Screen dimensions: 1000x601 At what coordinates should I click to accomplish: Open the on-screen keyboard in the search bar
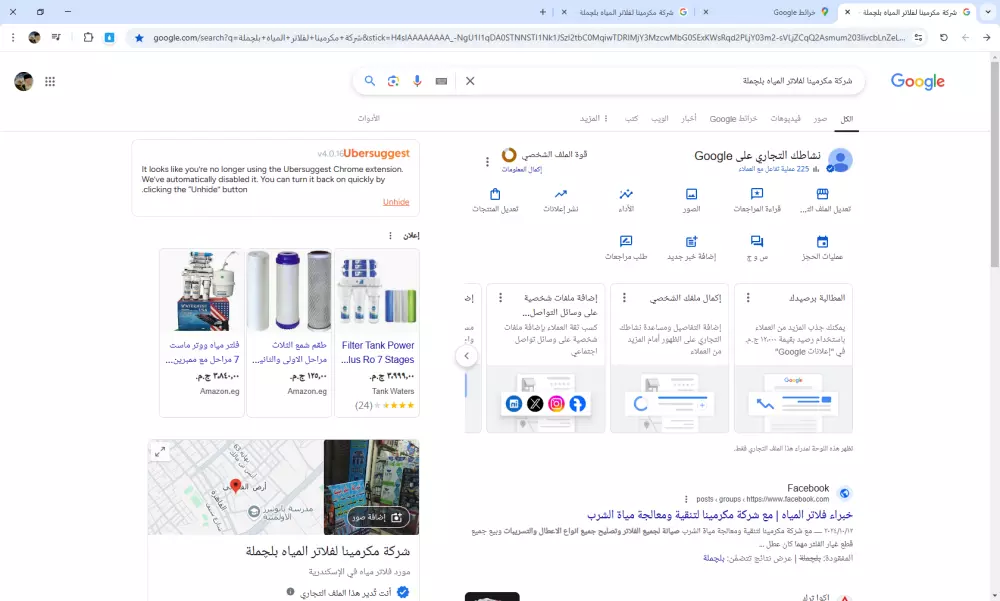(441, 81)
